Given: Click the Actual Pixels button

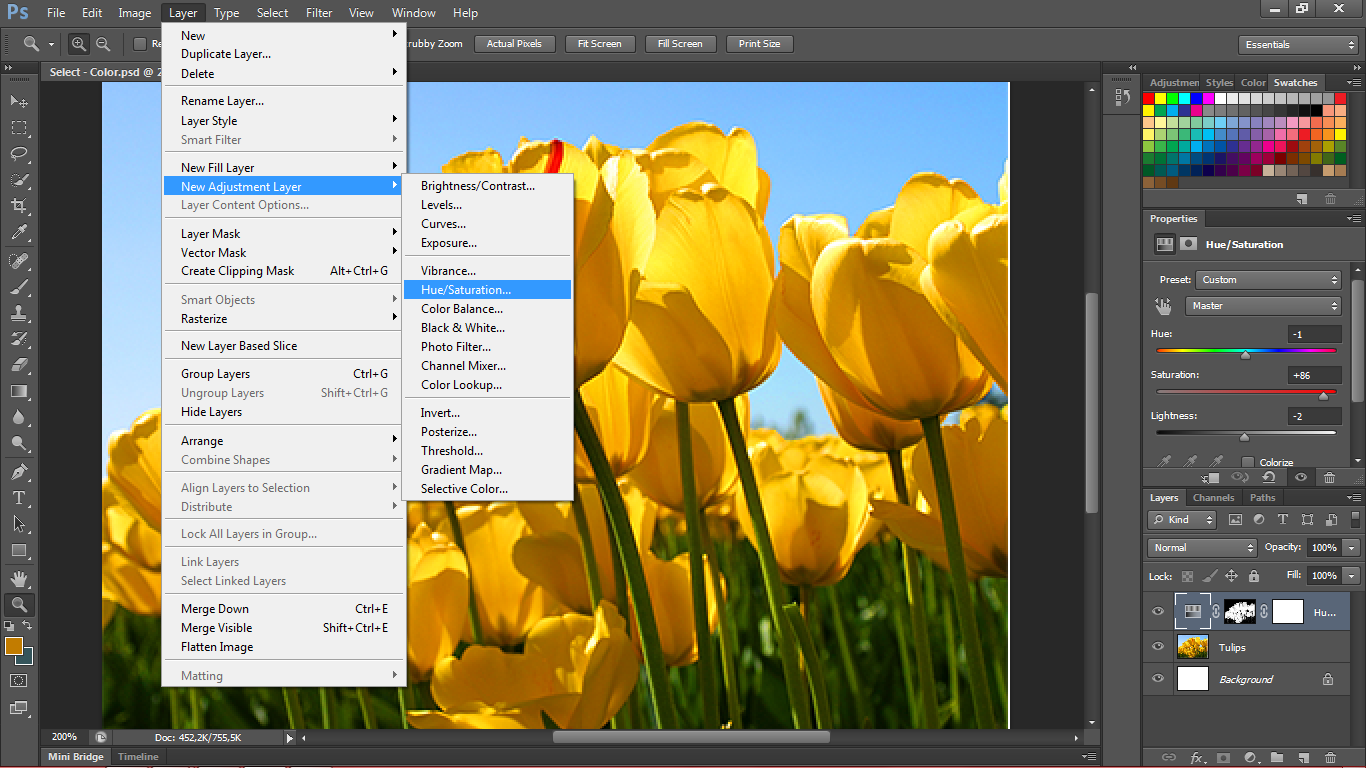Looking at the screenshot, I should (514, 44).
